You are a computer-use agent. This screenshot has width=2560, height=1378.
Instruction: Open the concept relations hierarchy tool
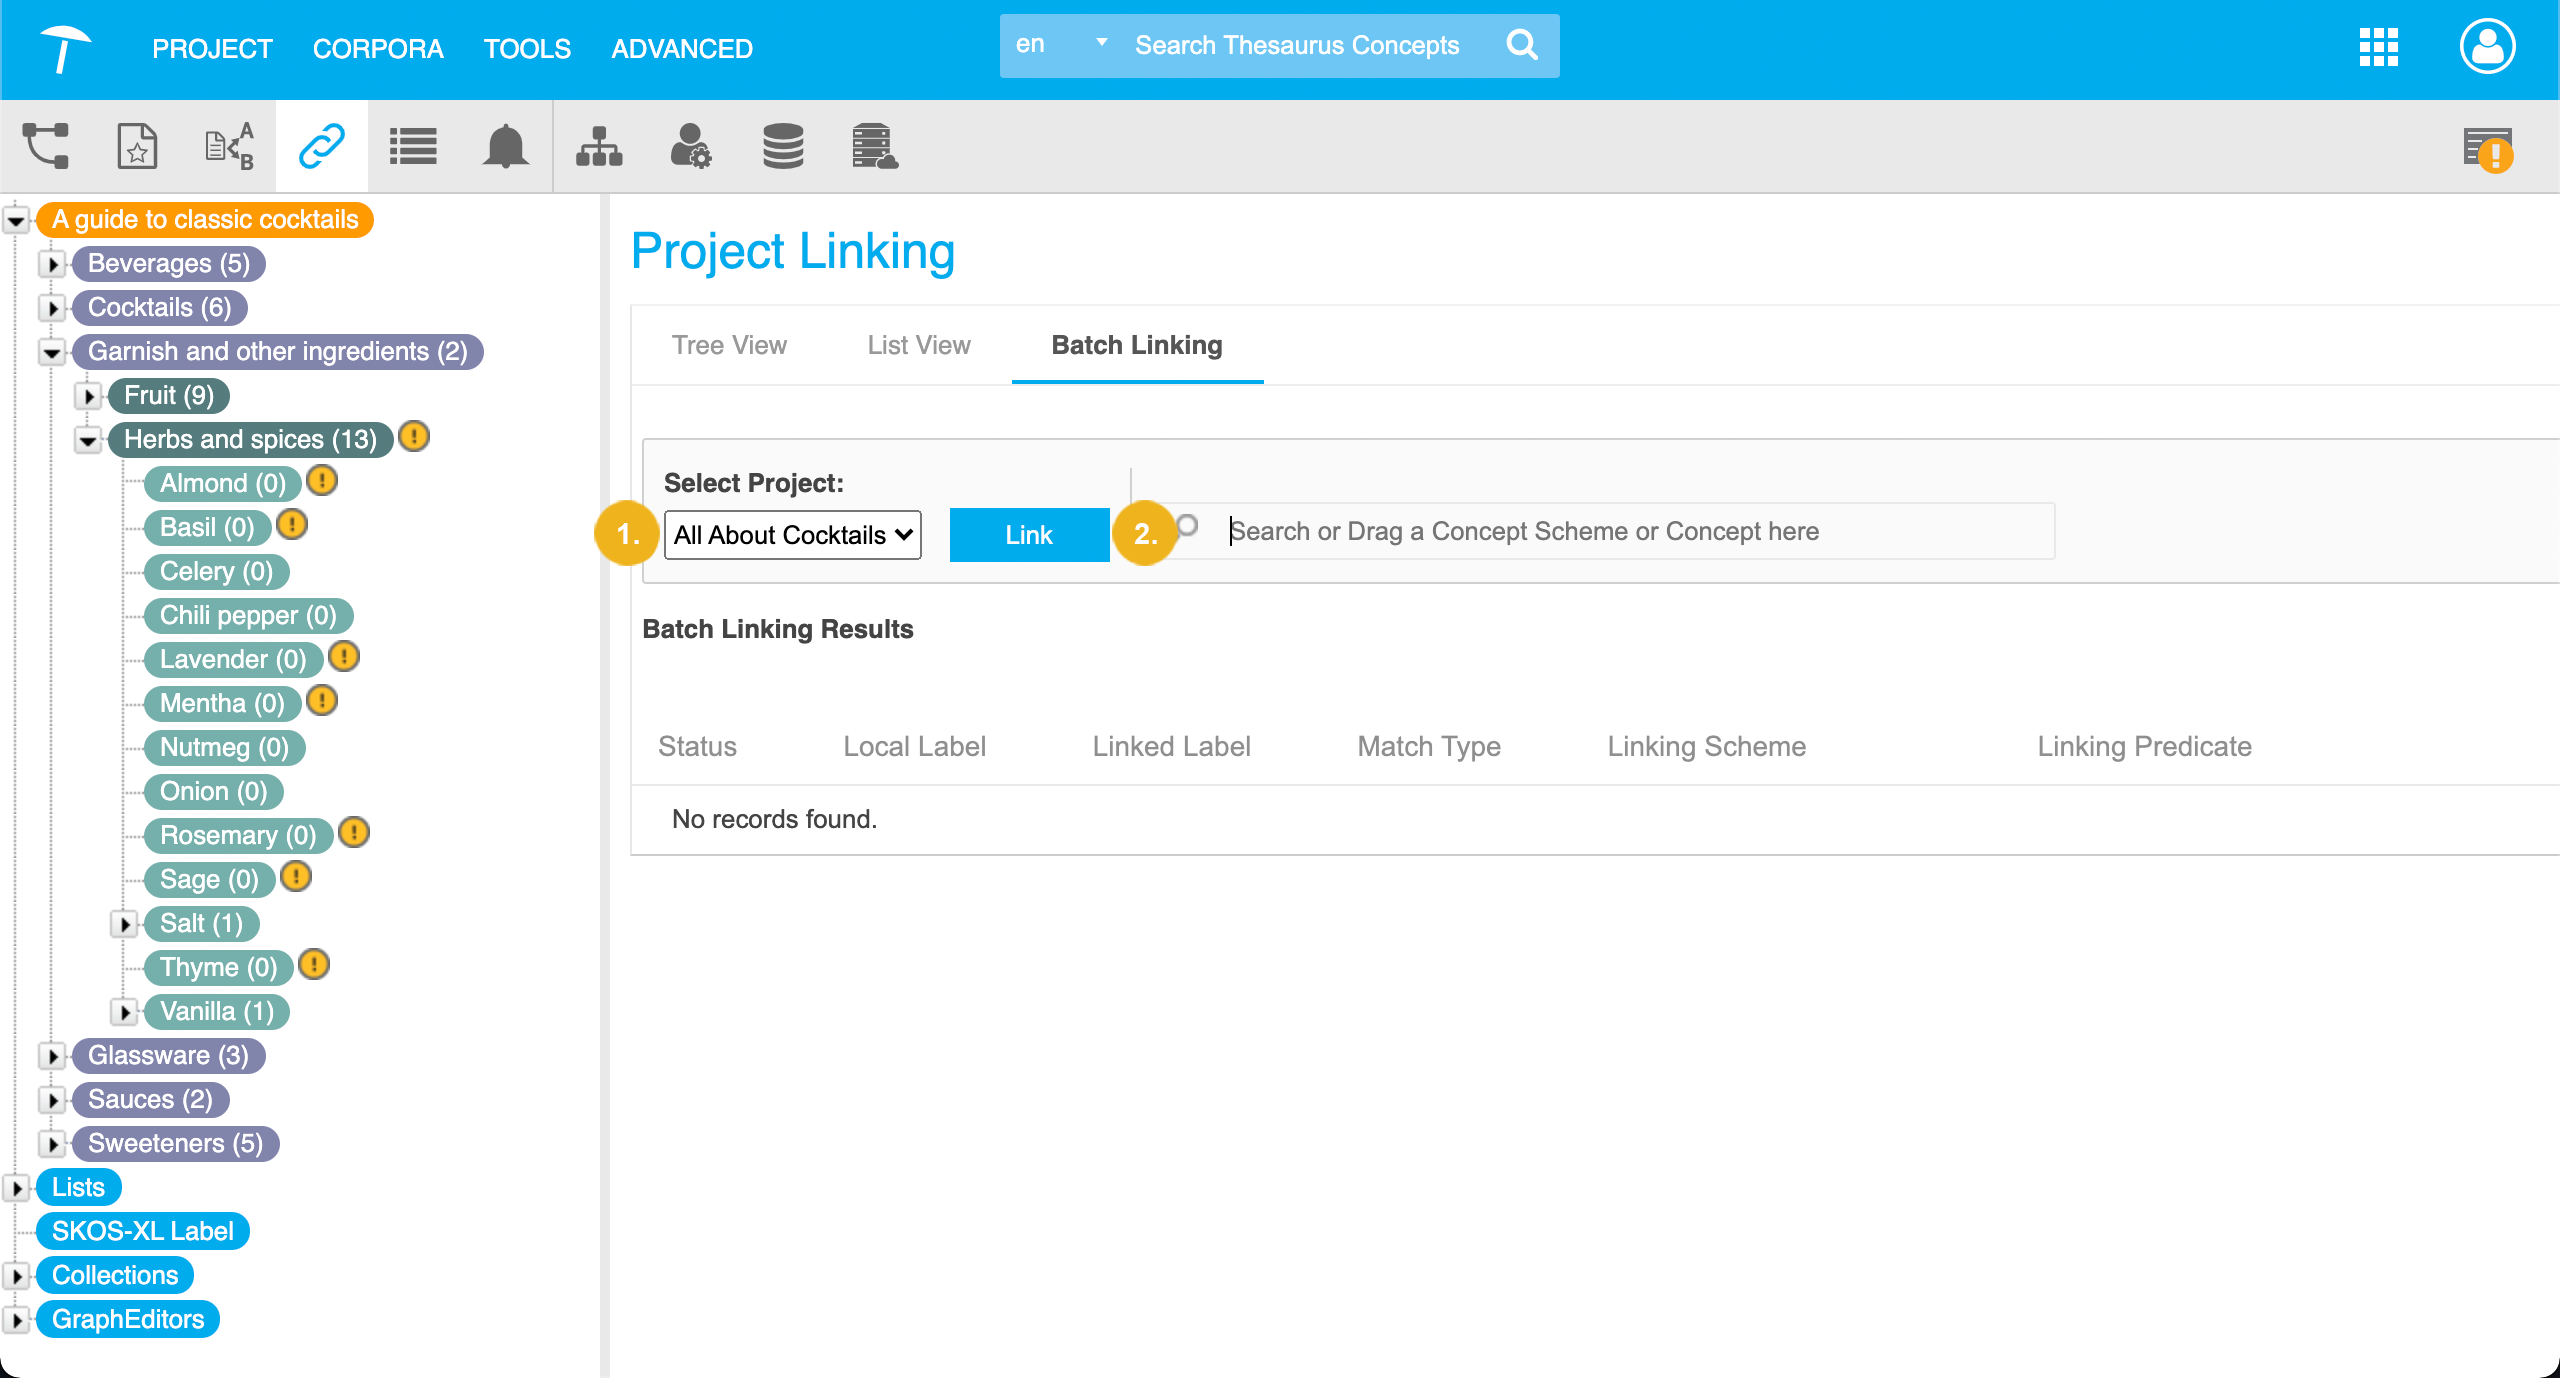coord(46,146)
